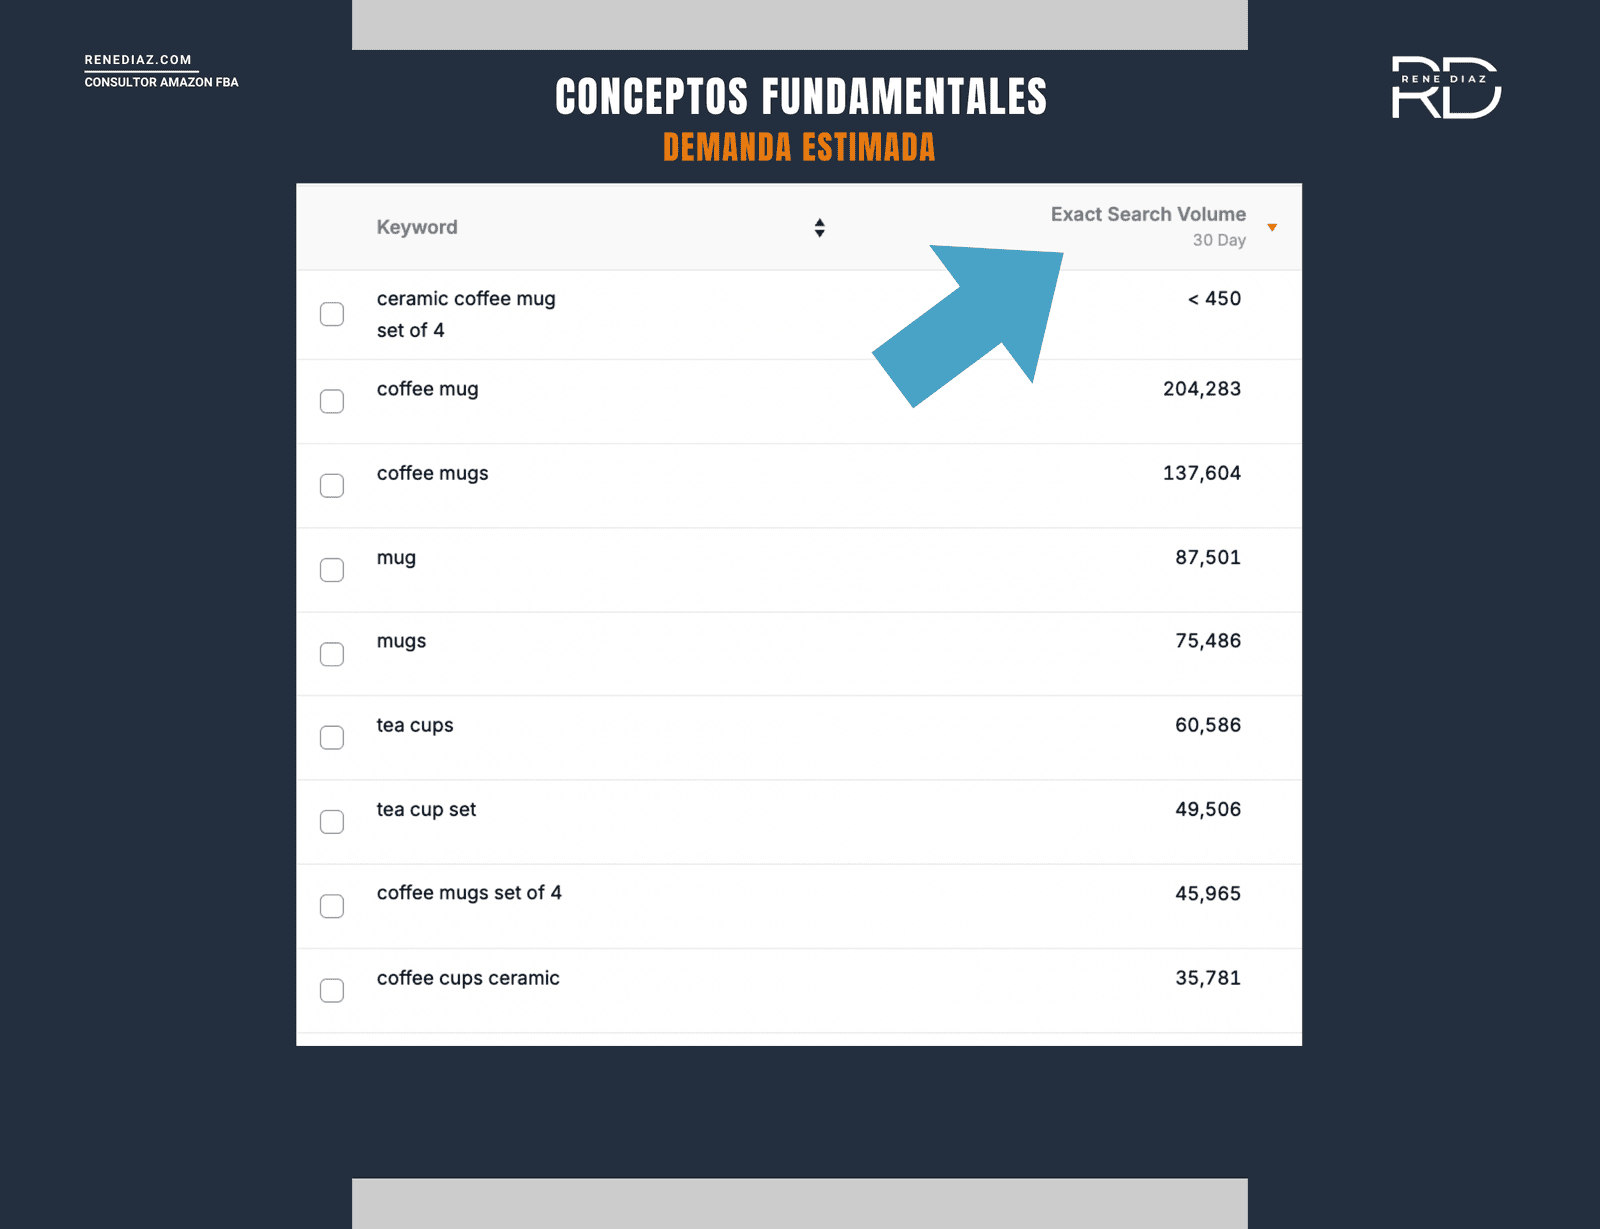Click the Exact Search Volume column header
This screenshot has height=1229, width=1600.
pyautogui.click(x=1147, y=215)
